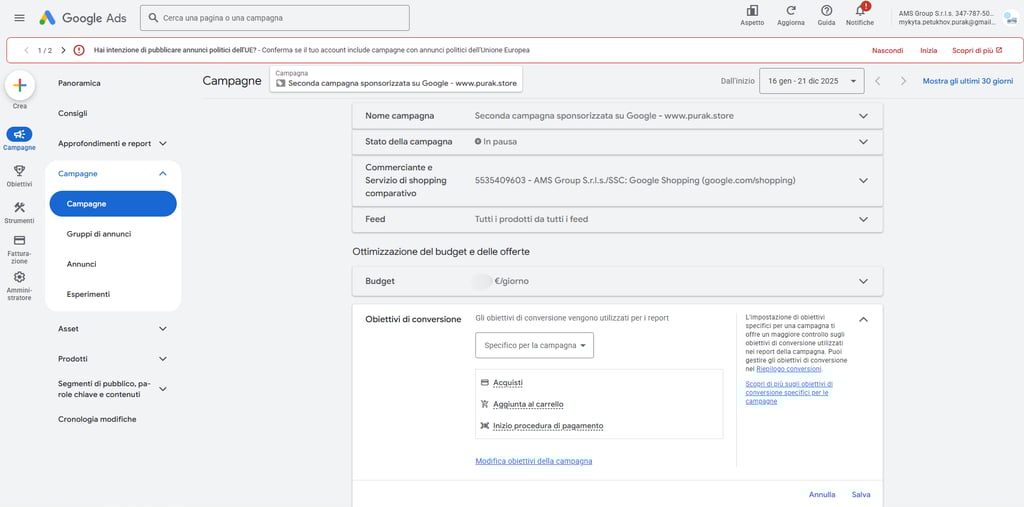The image size is (1024, 507).
Task: Open Cronologia modifiche
Action: (x=97, y=419)
